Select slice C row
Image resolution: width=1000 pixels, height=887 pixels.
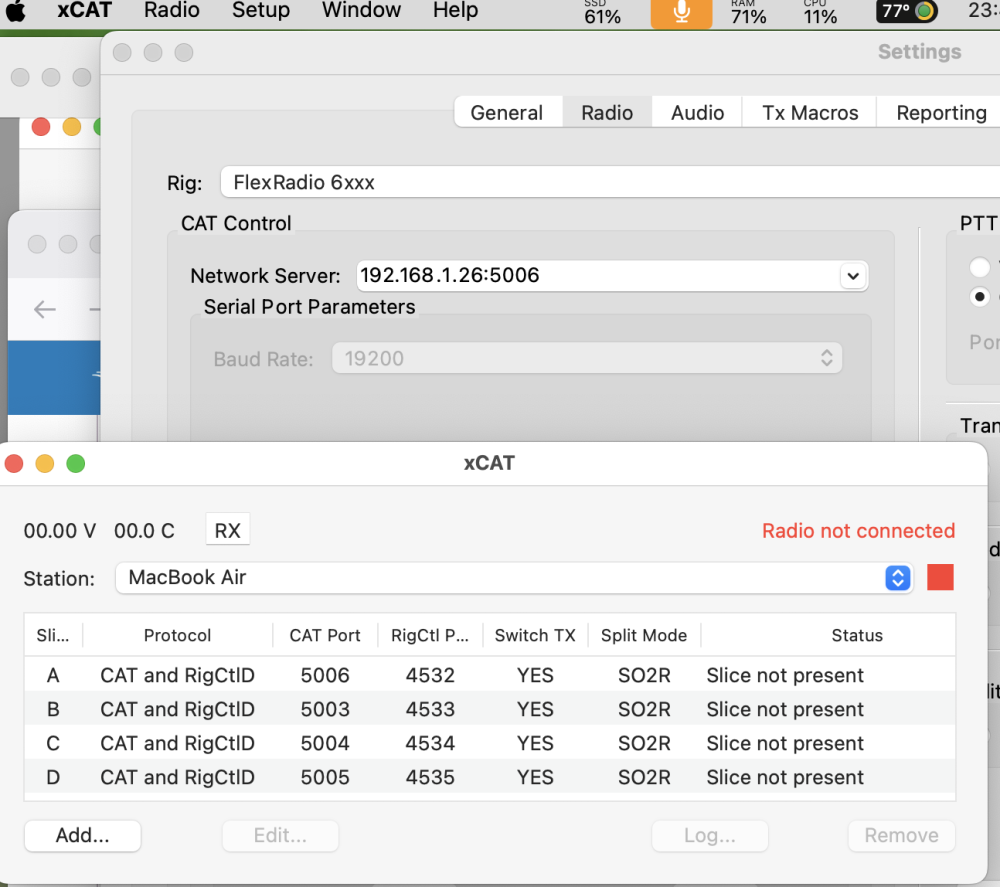click(490, 743)
